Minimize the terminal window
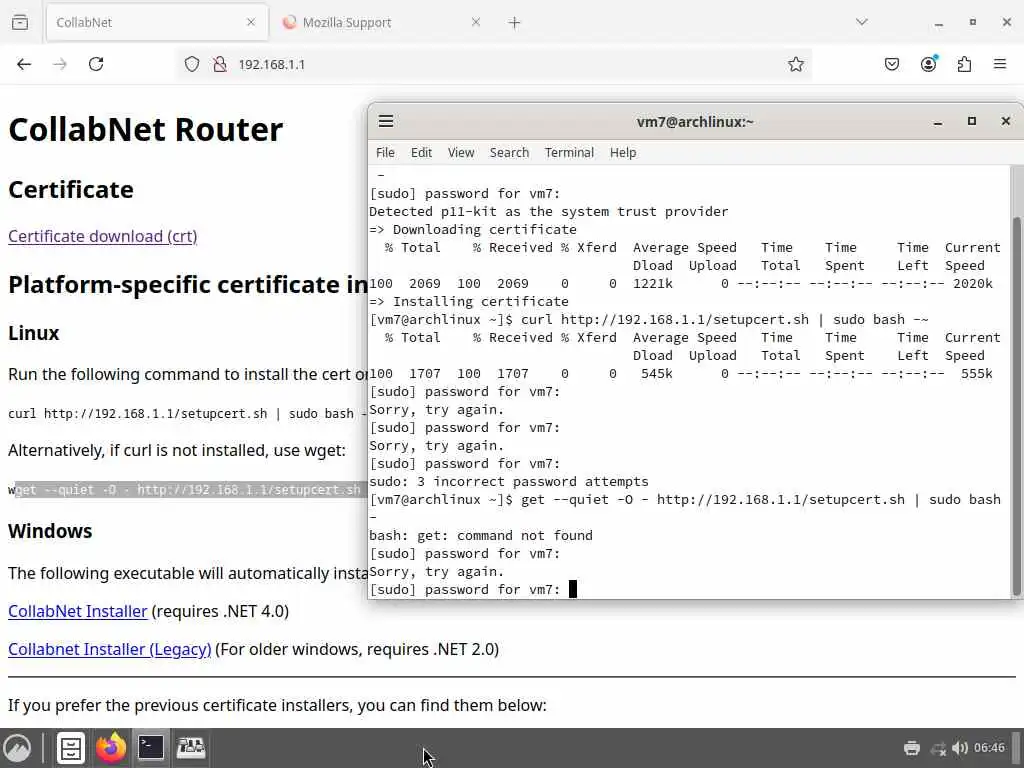 pyautogui.click(x=938, y=121)
